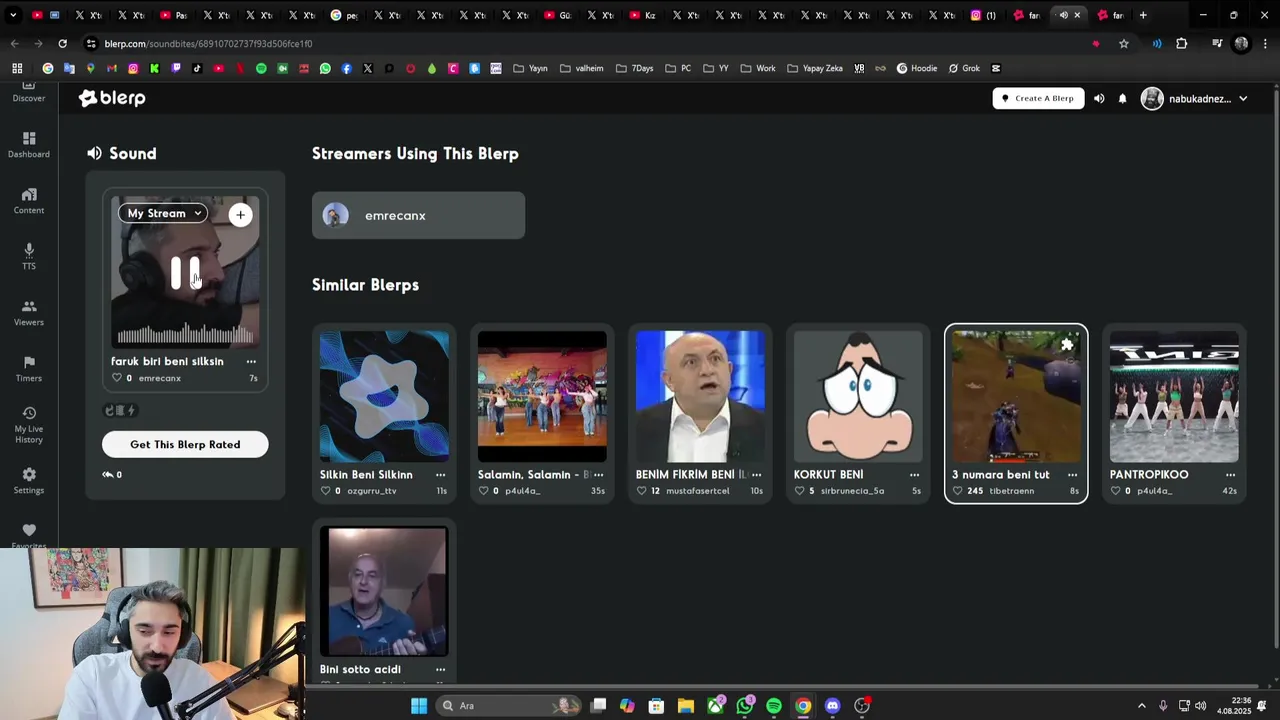Like the KORKUT BENI blerp
The image size is (1280, 720).
click(x=799, y=491)
